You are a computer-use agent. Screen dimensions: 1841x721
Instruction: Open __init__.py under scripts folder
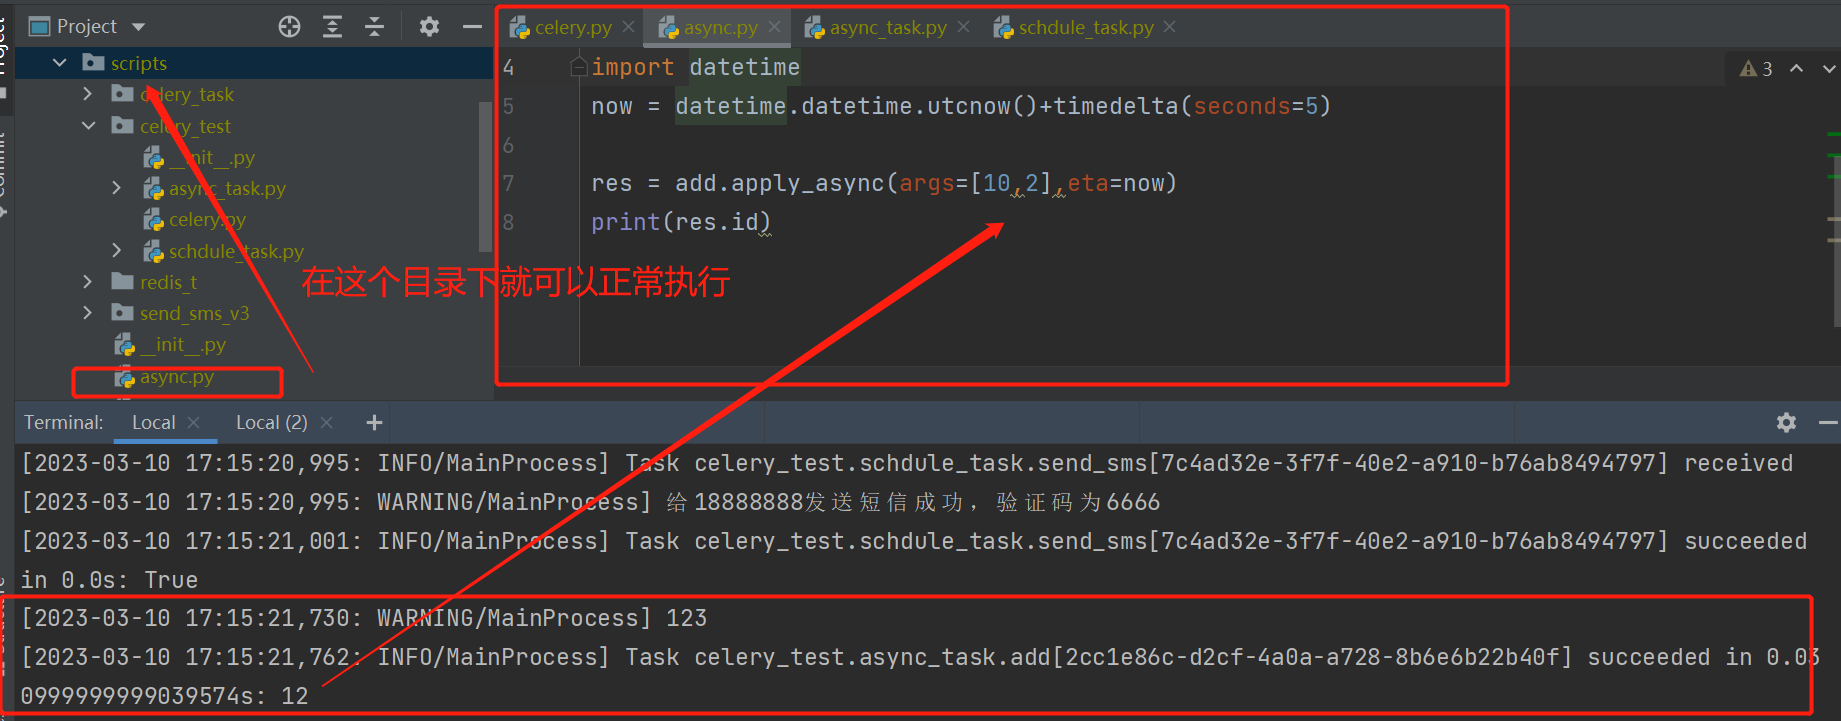(x=183, y=344)
